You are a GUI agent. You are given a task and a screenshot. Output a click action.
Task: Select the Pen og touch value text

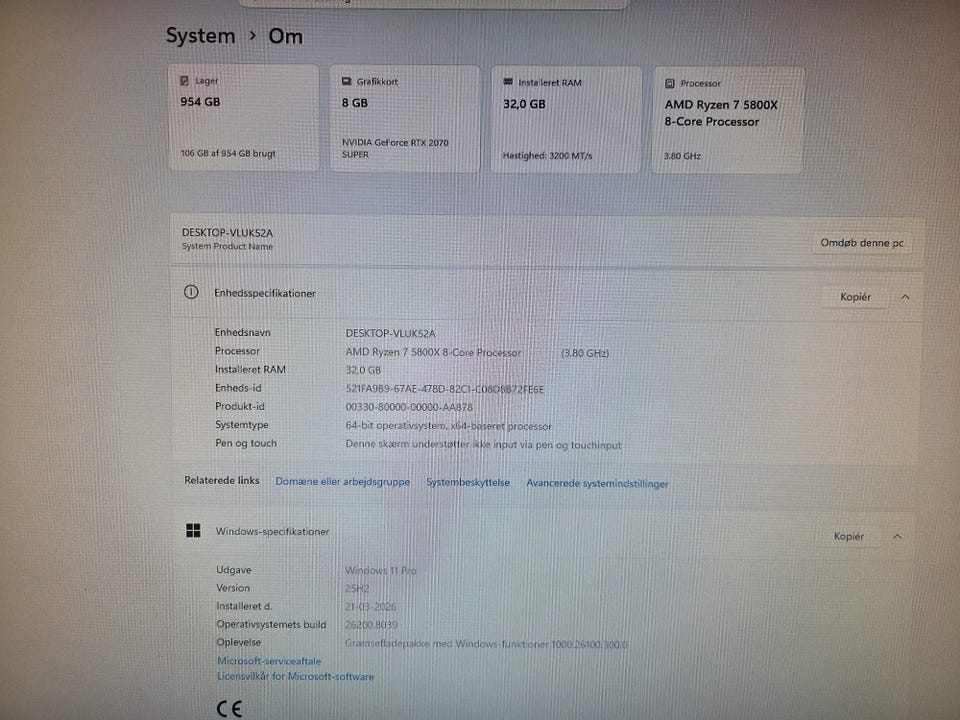(483, 444)
